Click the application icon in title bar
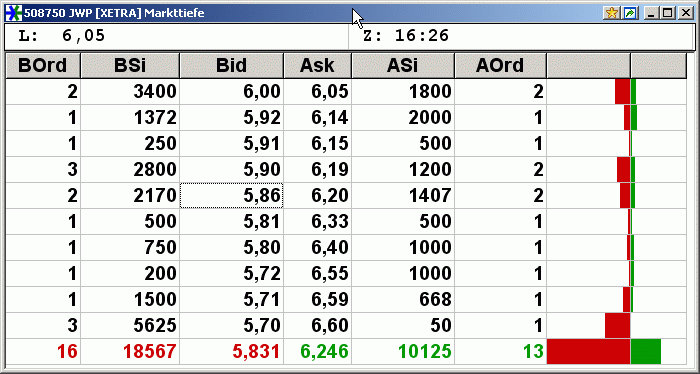 click(13, 13)
